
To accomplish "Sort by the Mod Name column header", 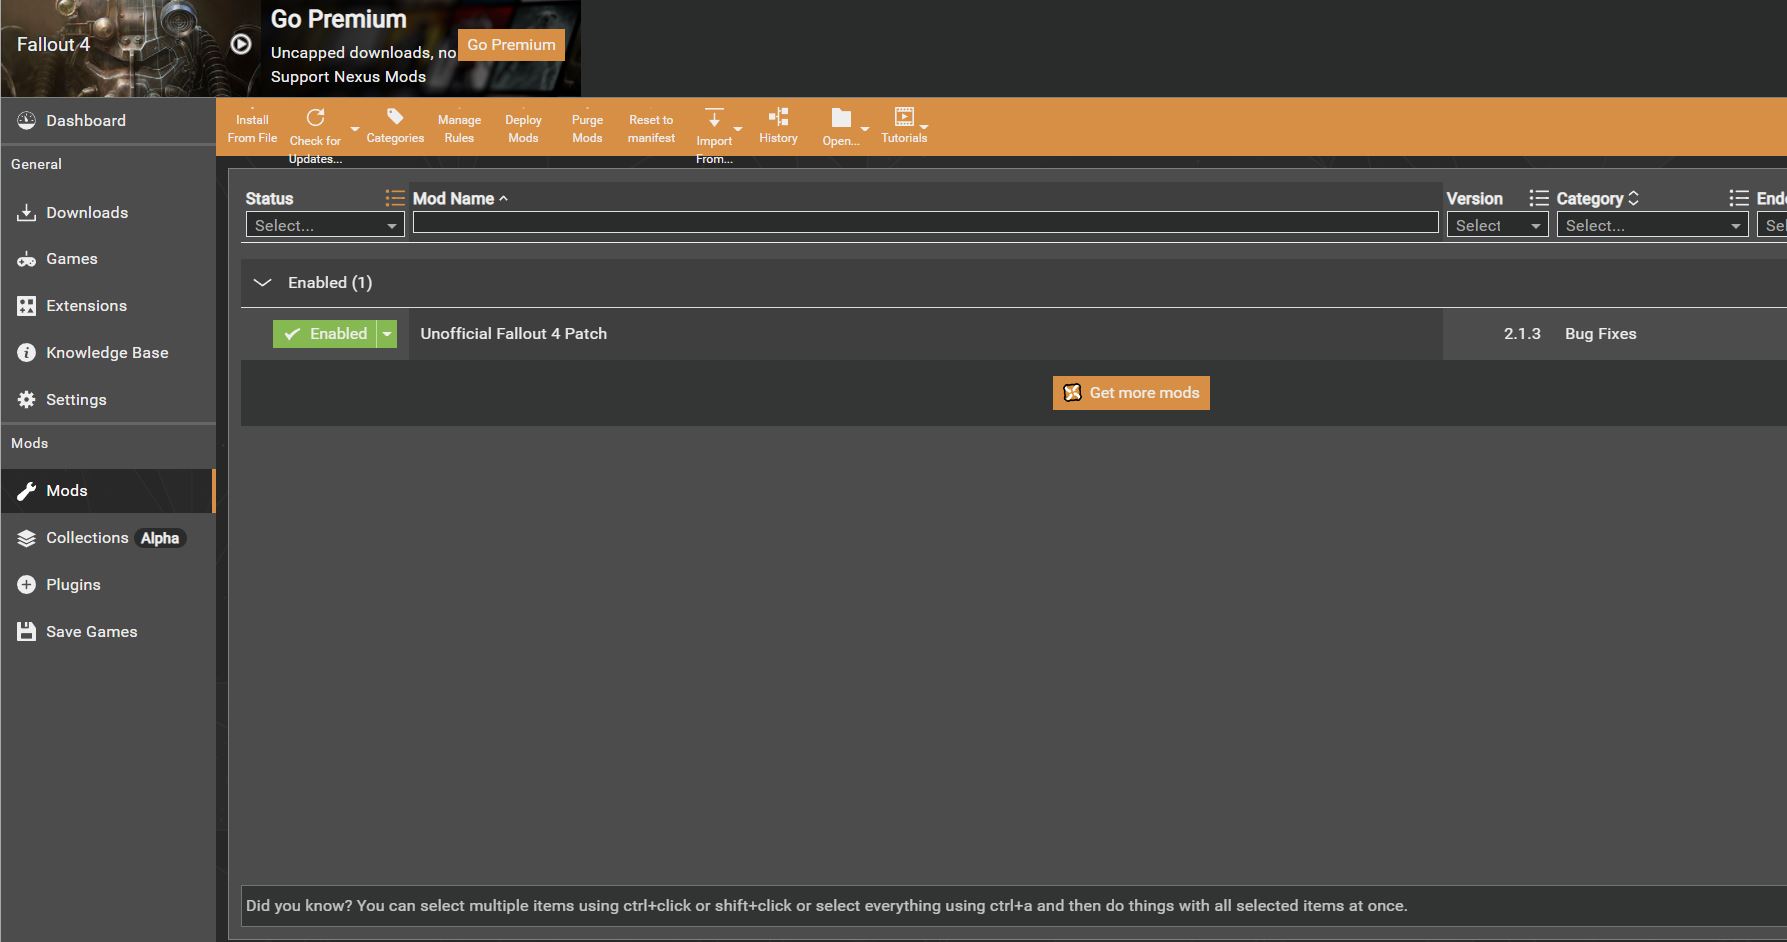I will (x=460, y=198).
